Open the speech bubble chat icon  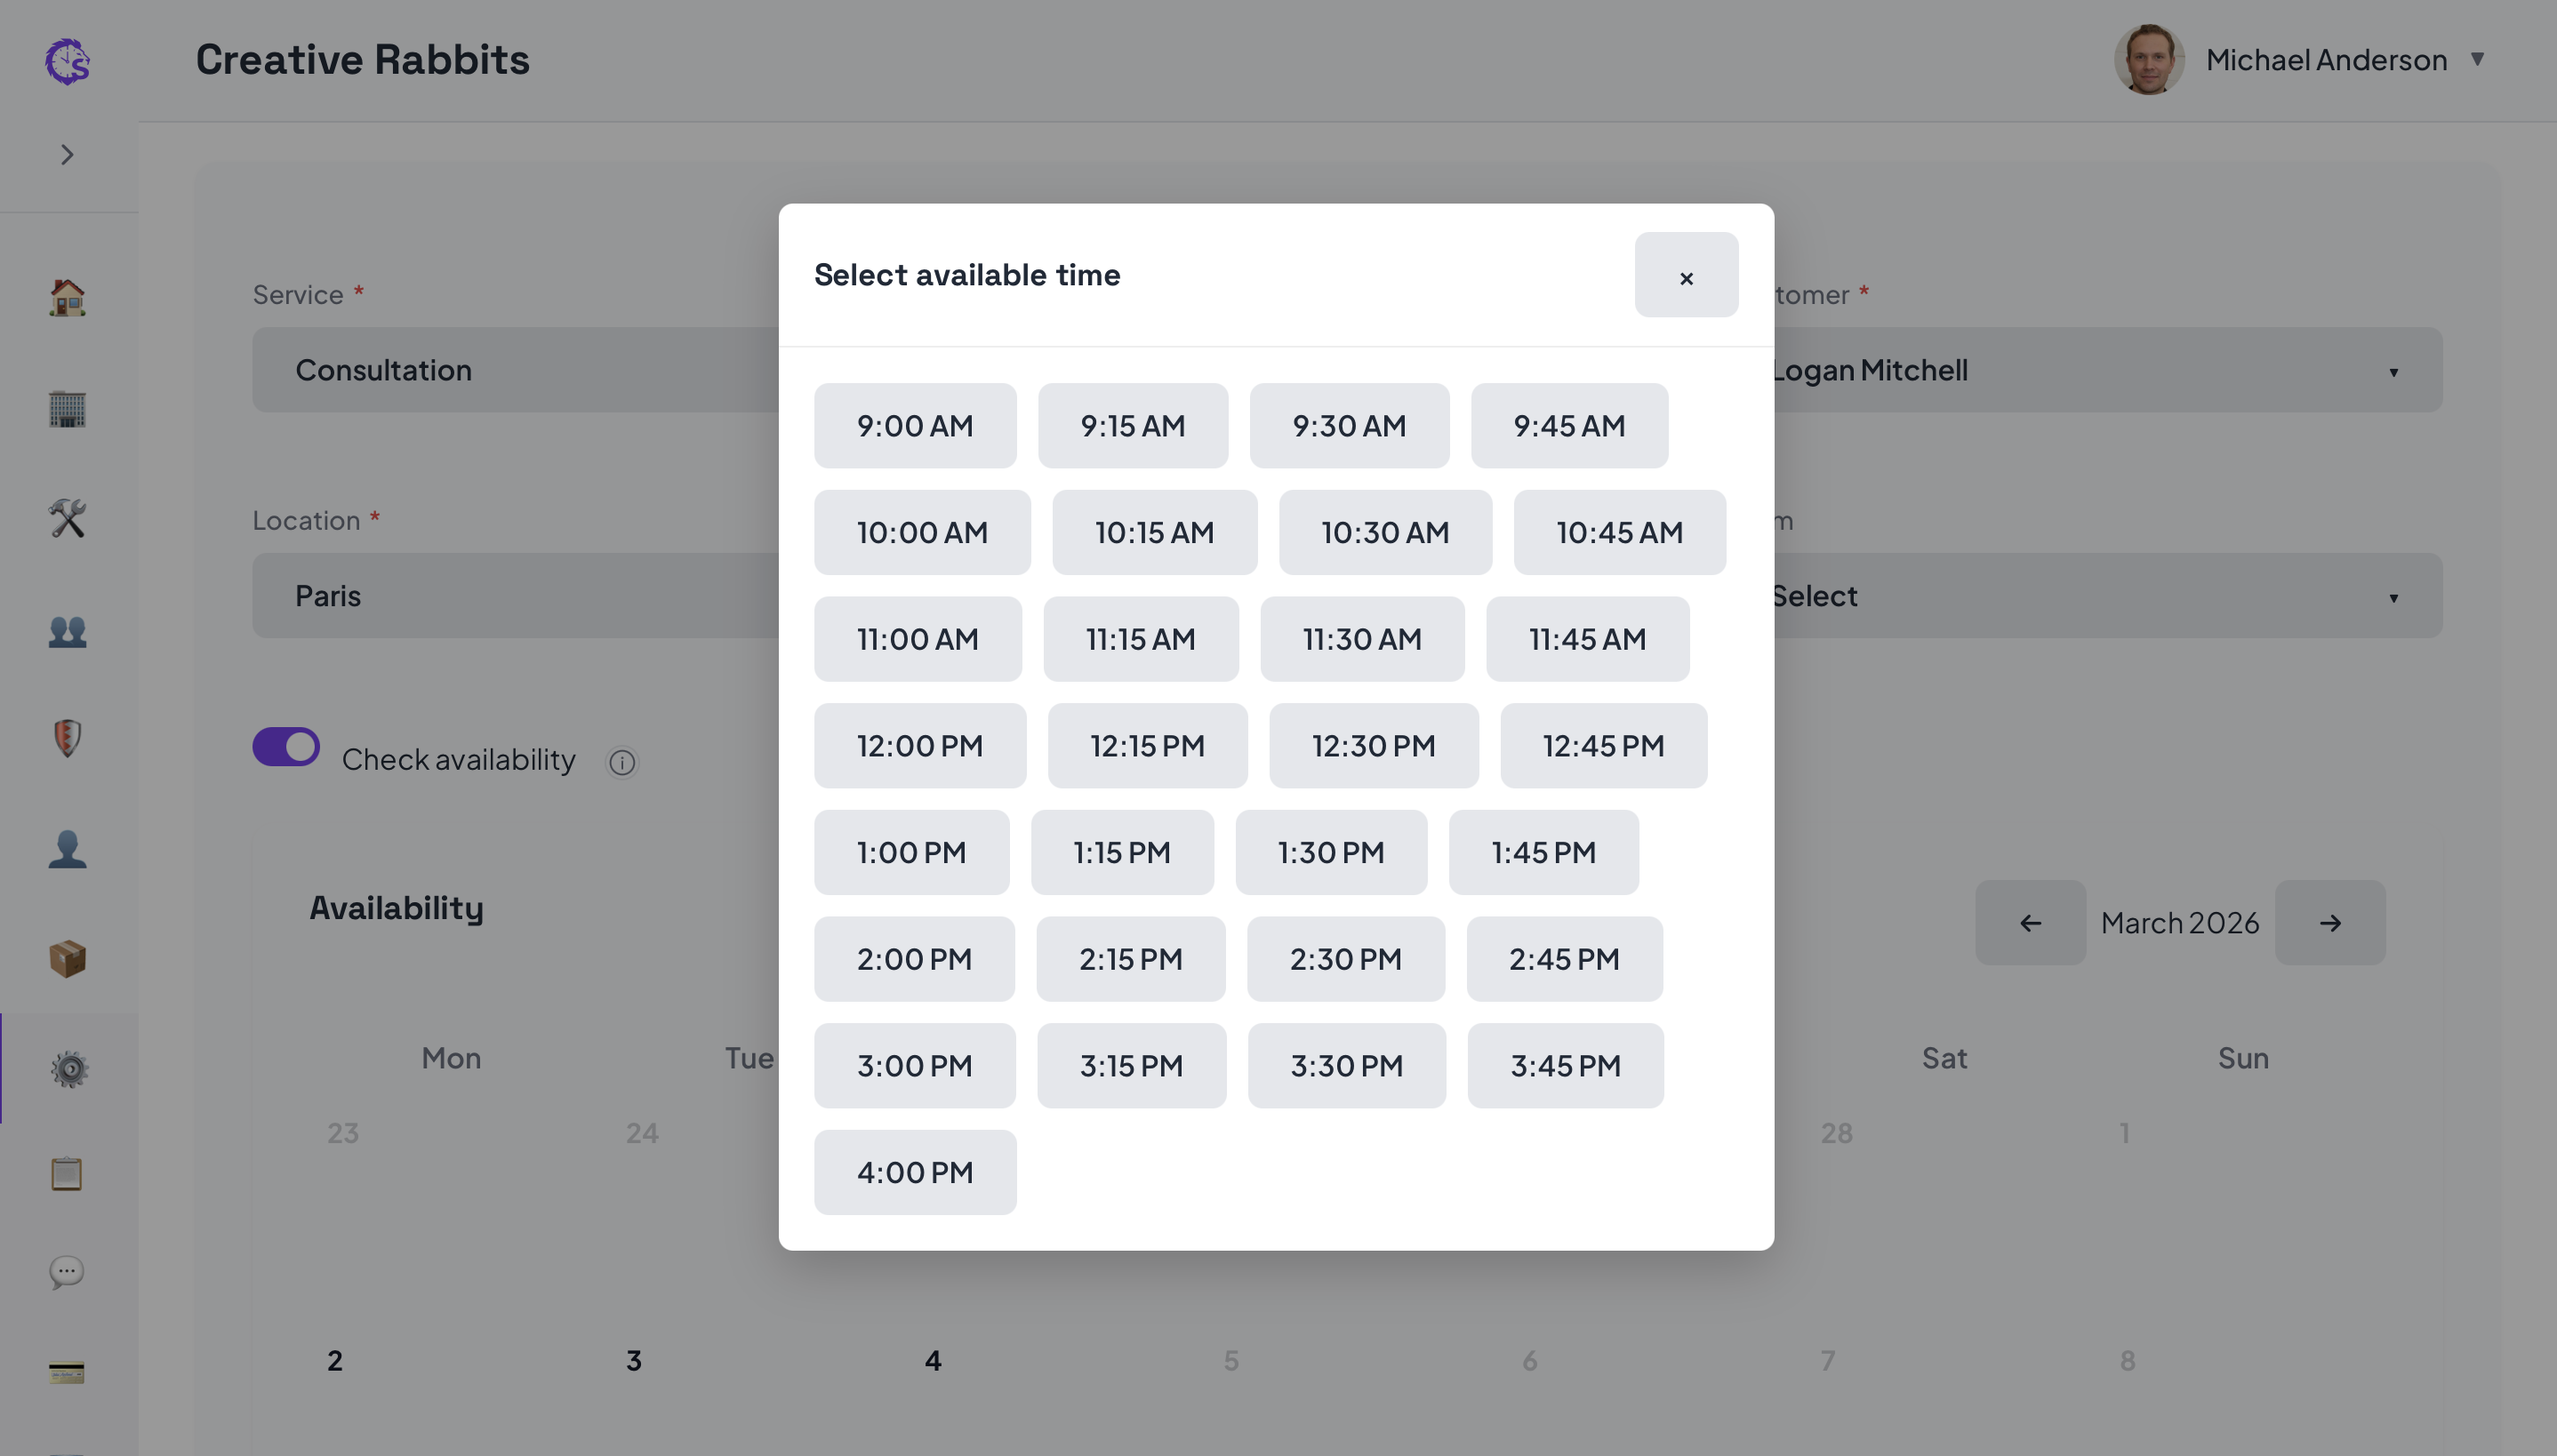pos(67,1273)
